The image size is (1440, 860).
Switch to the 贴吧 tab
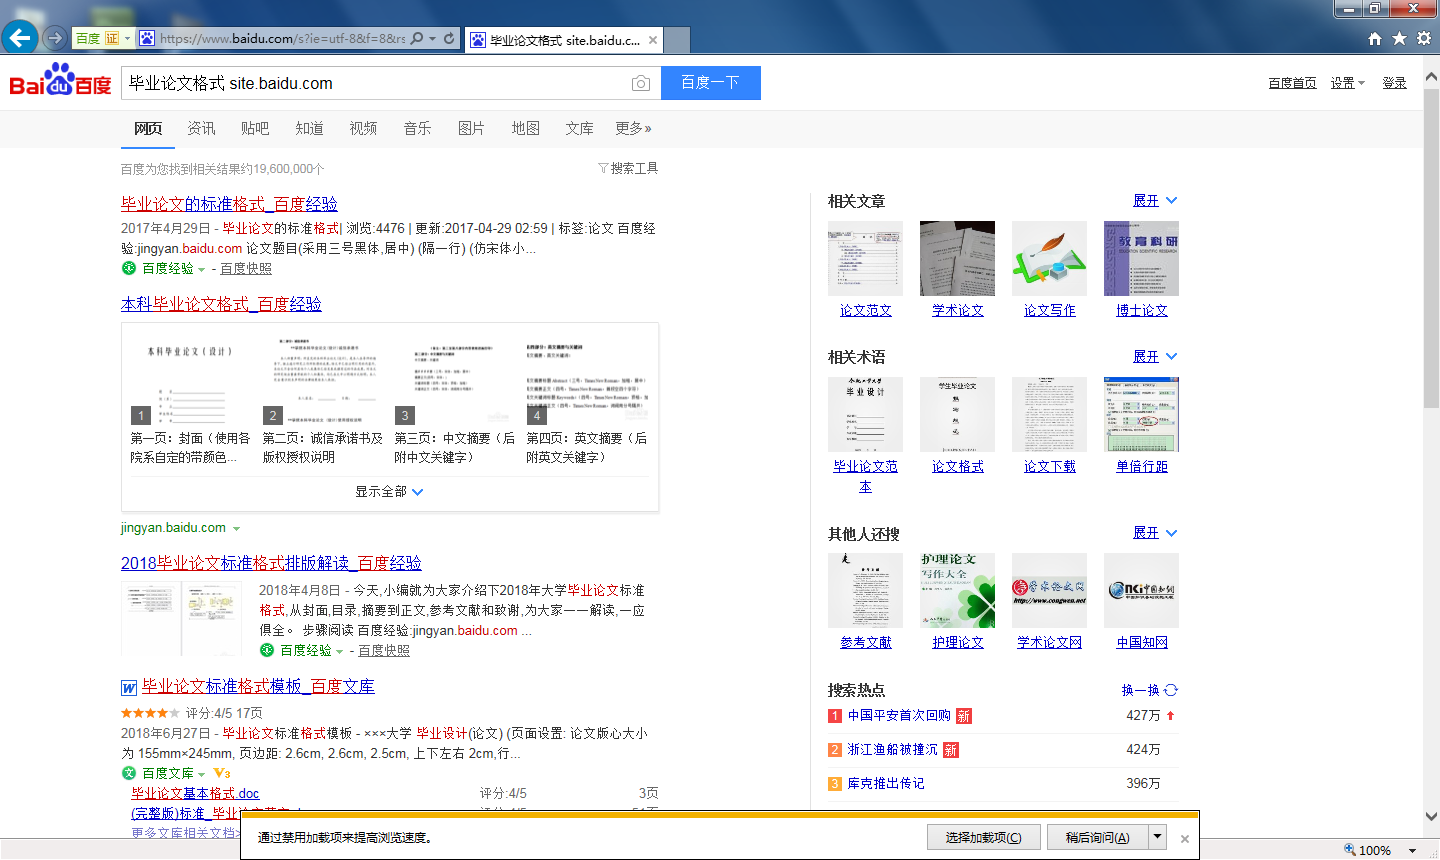point(255,128)
